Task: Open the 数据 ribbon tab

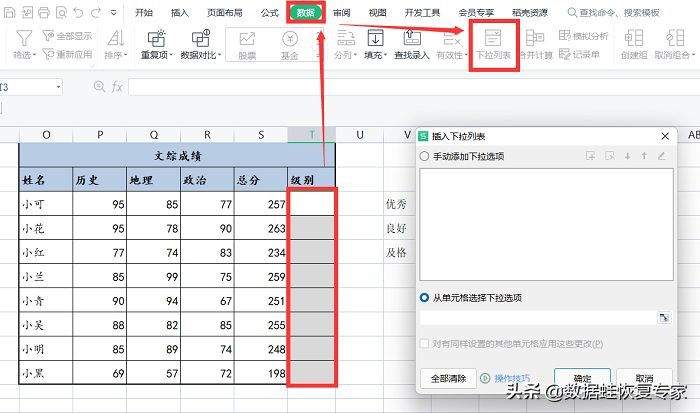Action: (306, 13)
